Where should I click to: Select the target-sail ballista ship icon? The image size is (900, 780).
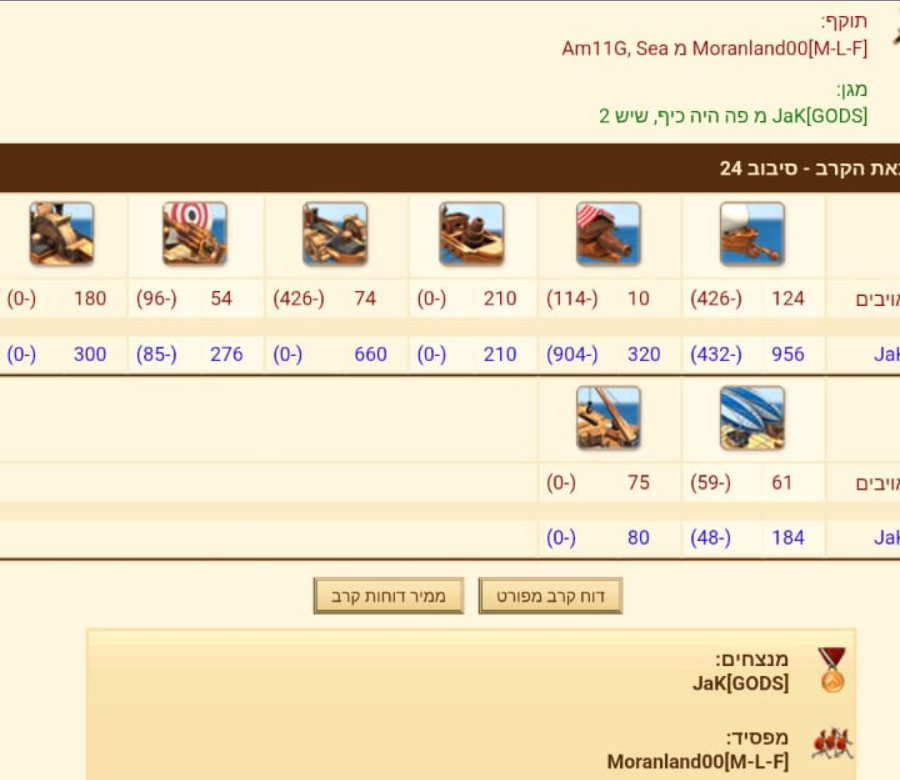pyautogui.click(x=195, y=234)
